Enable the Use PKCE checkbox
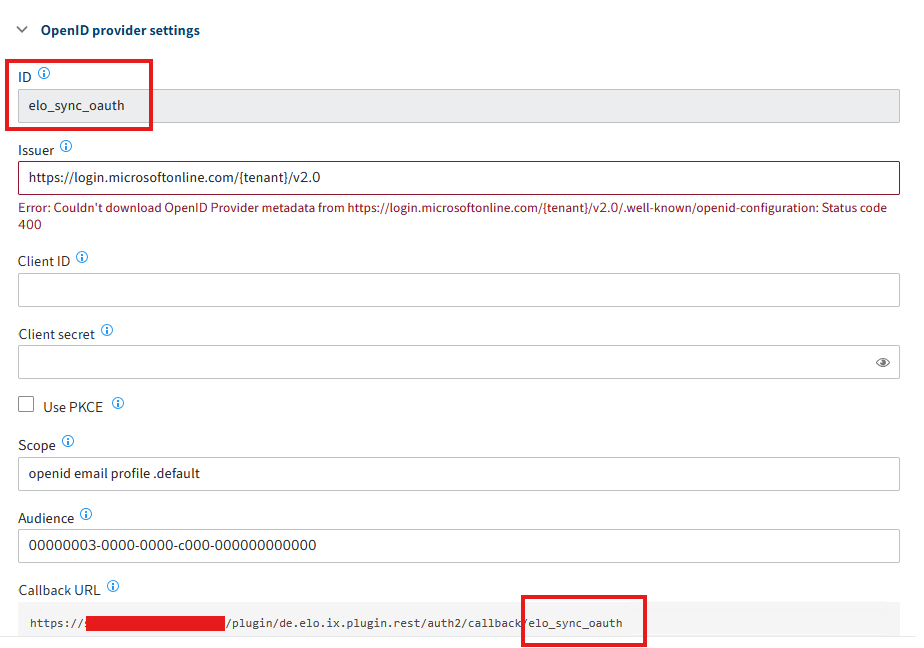924x648 pixels. coord(26,404)
